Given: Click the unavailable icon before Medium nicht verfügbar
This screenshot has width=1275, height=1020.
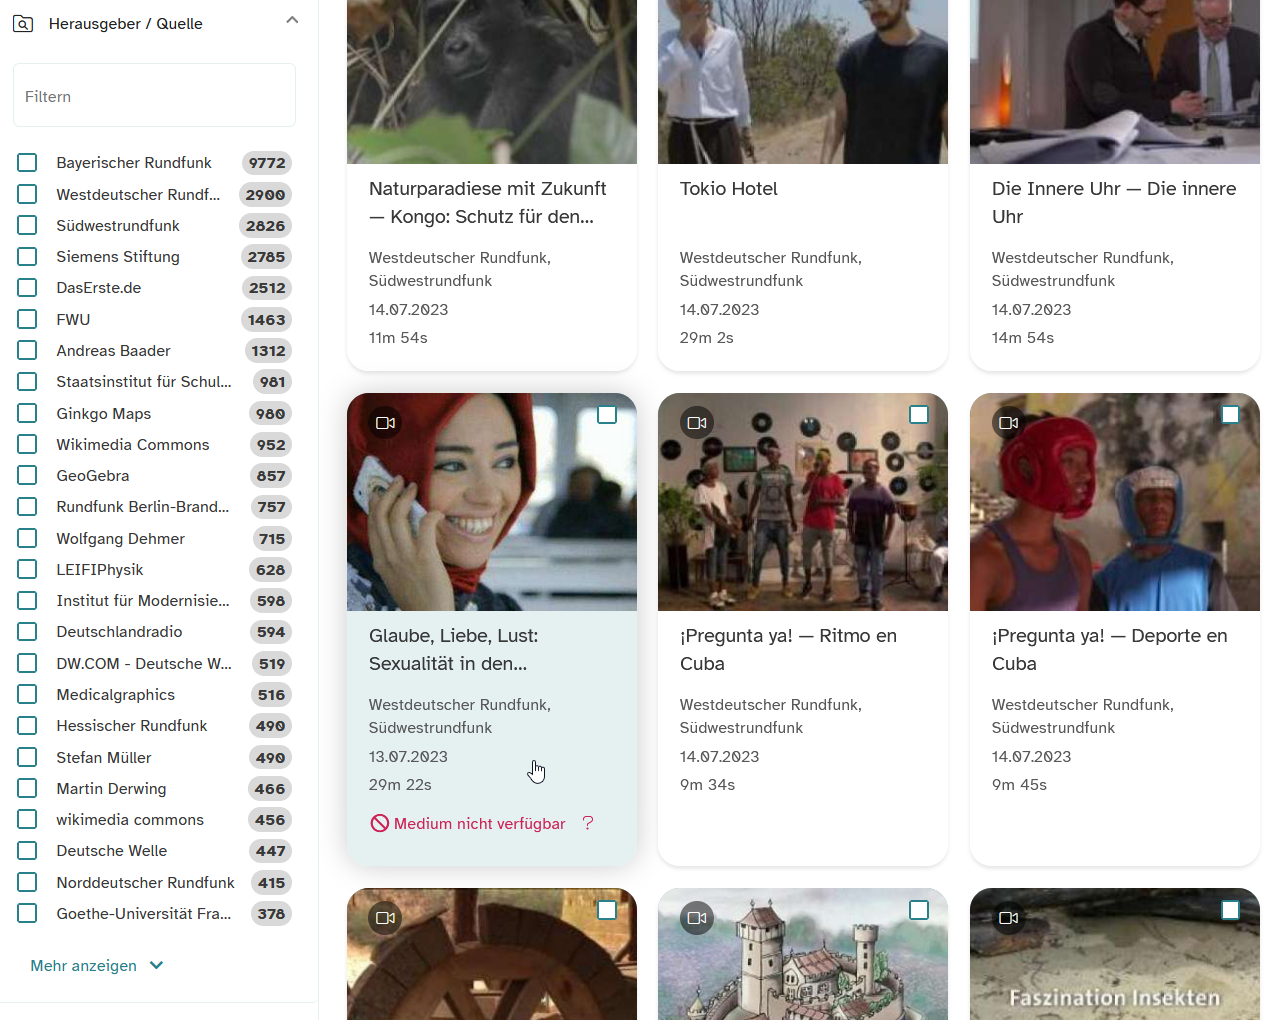Looking at the screenshot, I should (380, 823).
